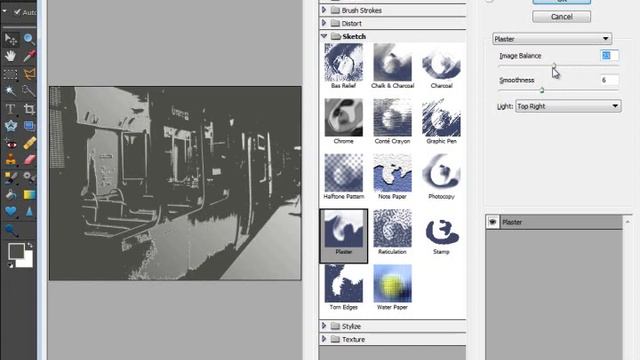The image size is (640, 360).
Task: Open the Plaster filter dropdown
Action: click(552, 39)
